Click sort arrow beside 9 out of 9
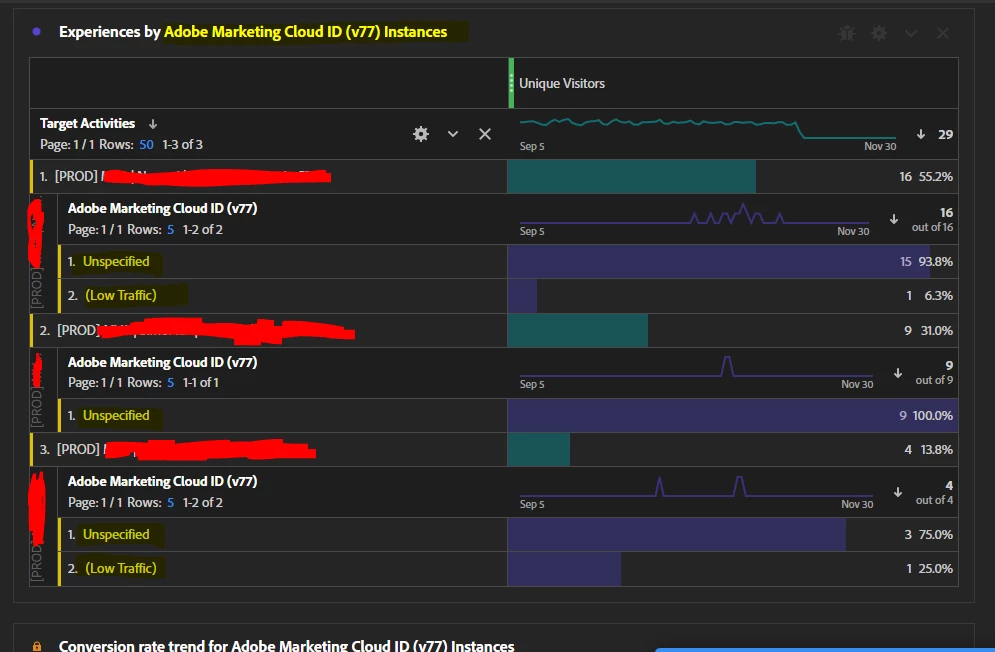The image size is (995, 652). (x=898, y=373)
